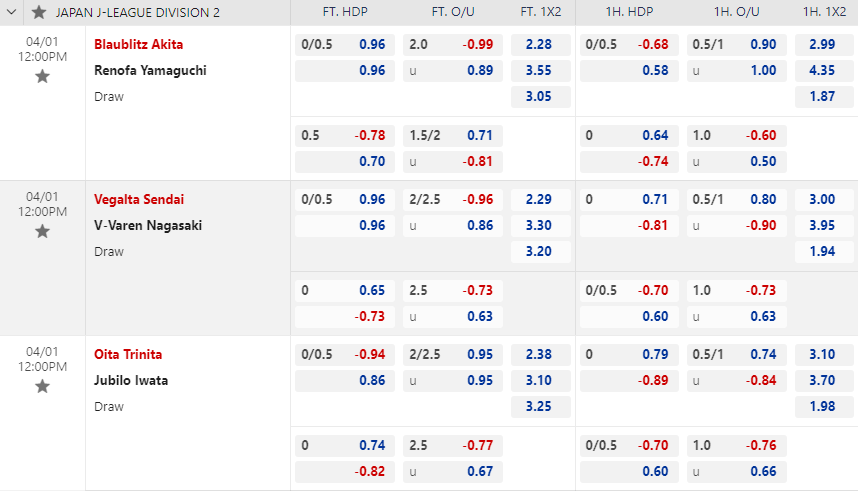Viewport: 858px width, 491px height.
Task: Pick Akita FT over 2.0 odds -0.99
Action: (453, 44)
